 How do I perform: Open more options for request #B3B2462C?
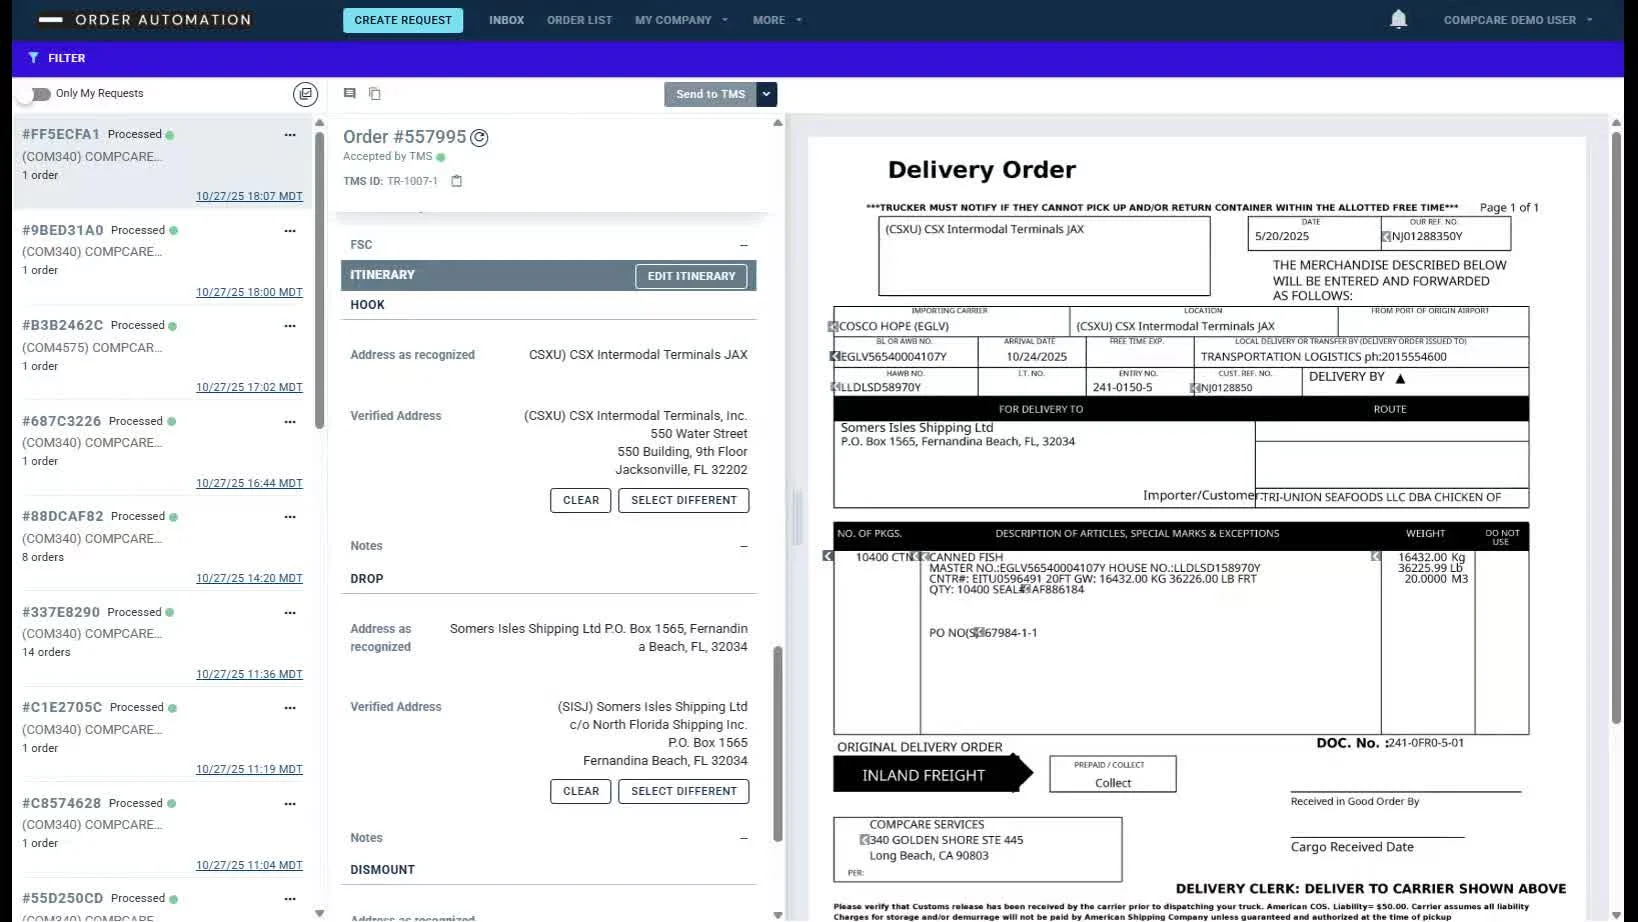290,326
